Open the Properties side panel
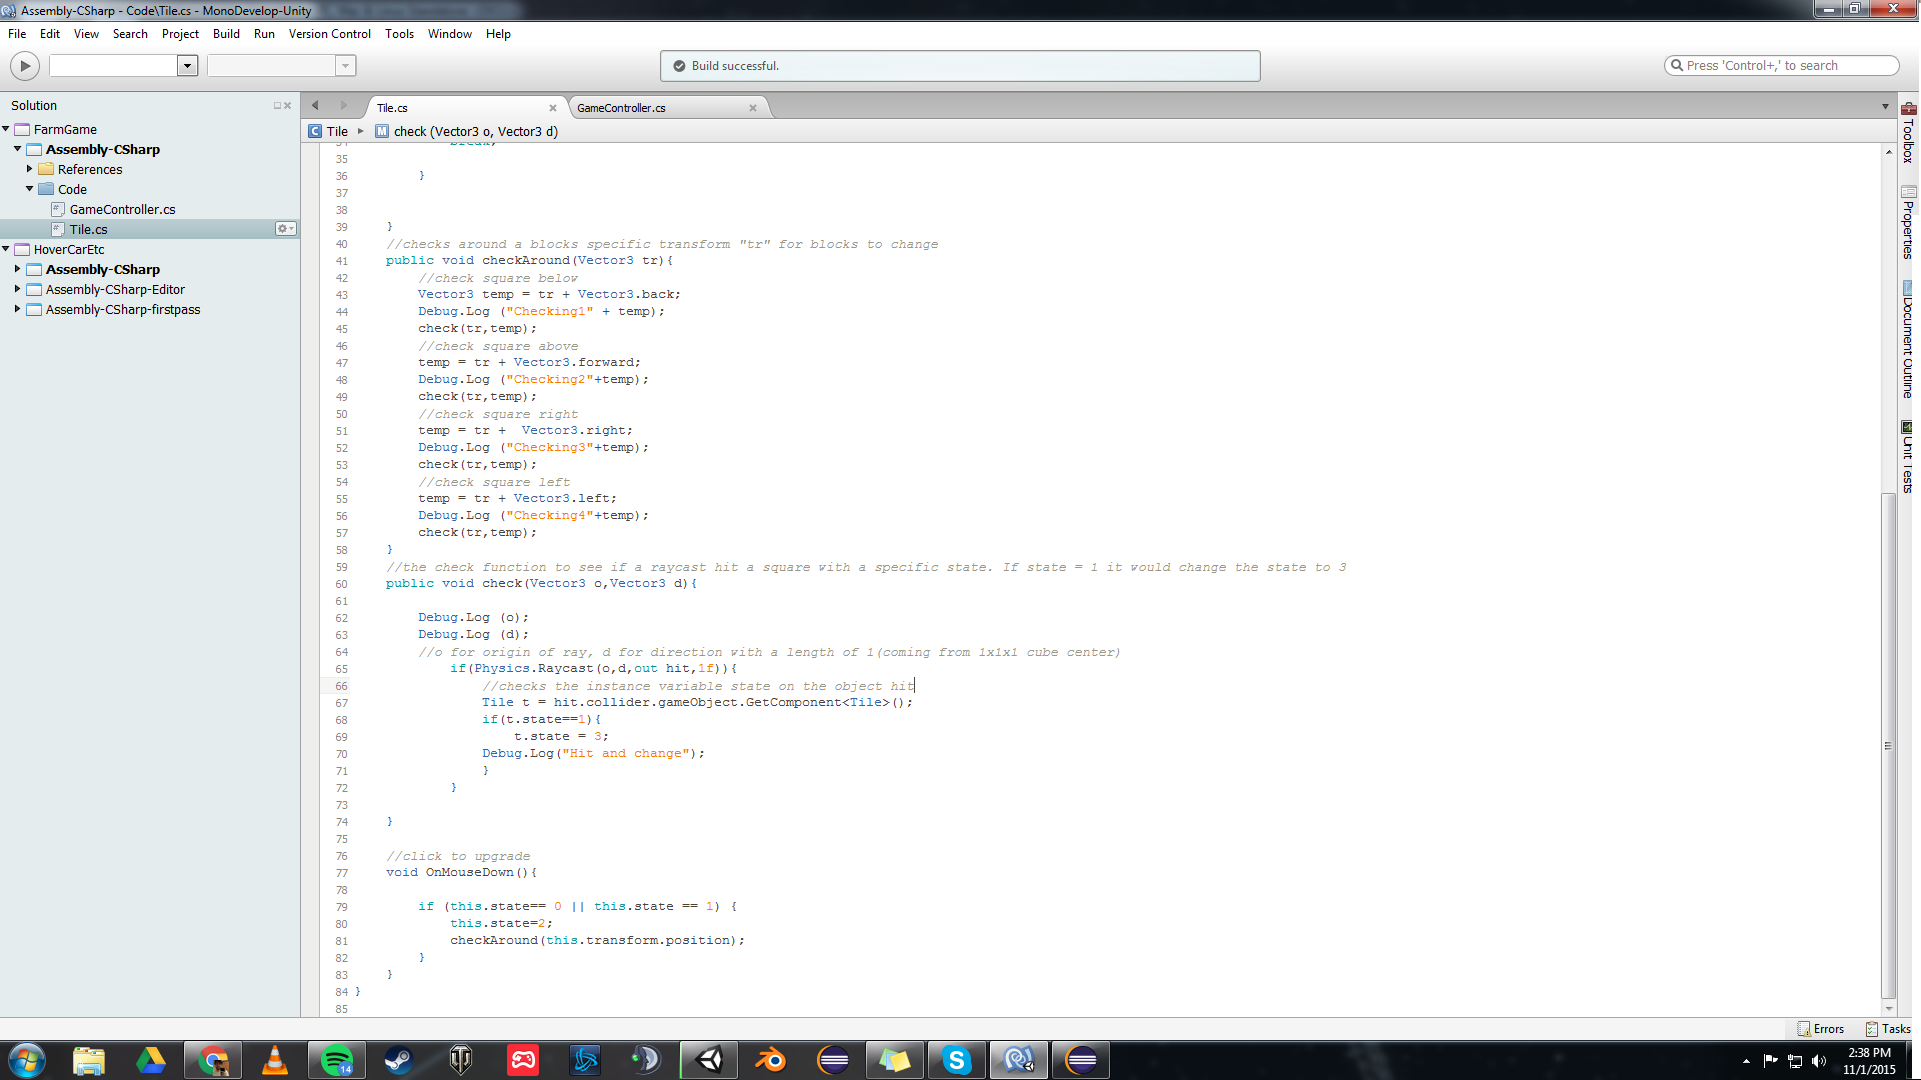This screenshot has height=1080, width=1921. [x=1908, y=222]
